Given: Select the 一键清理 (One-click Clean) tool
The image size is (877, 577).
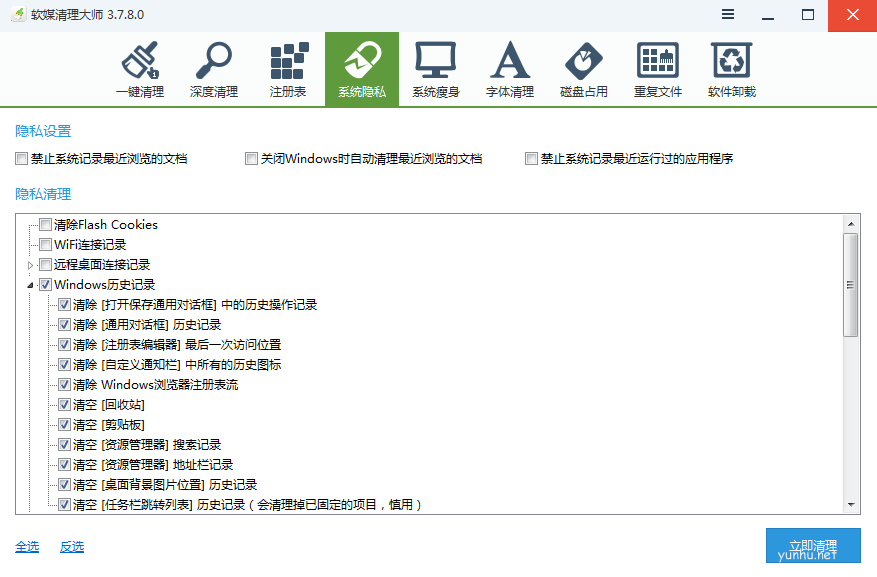Looking at the screenshot, I should tap(140, 68).
